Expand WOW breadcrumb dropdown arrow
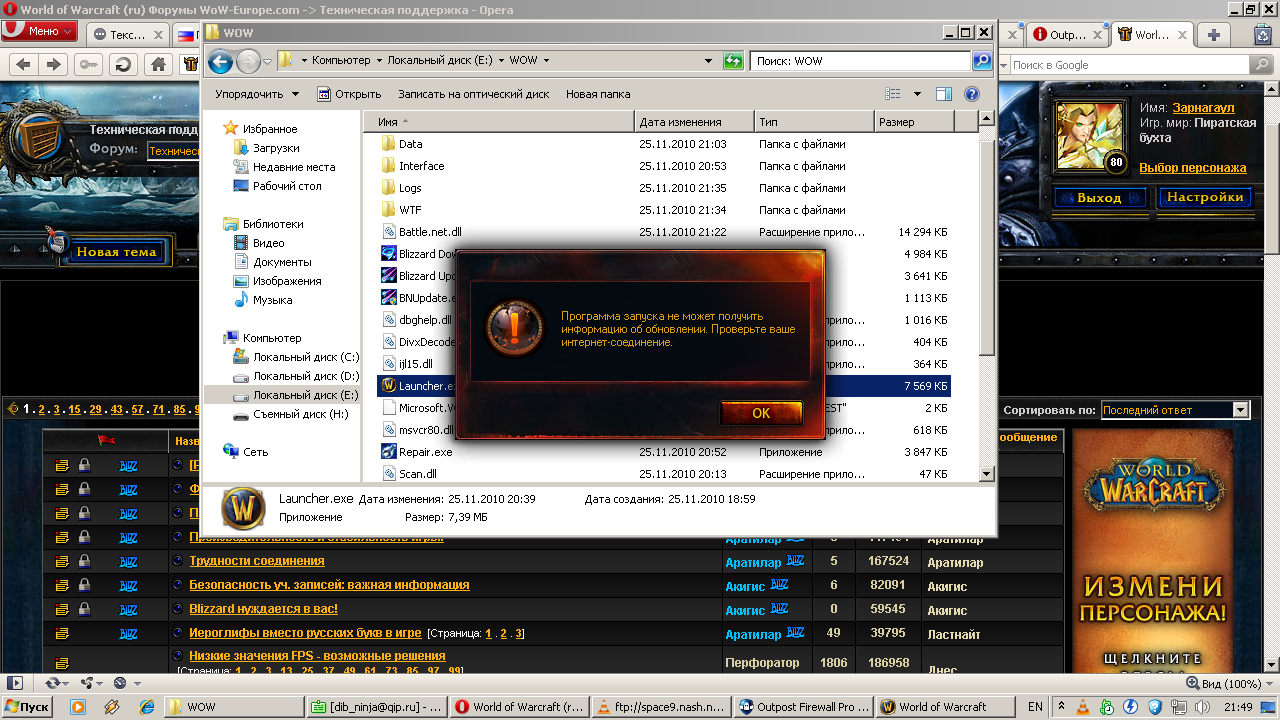Screen dimensions: 1280x720 [x=546, y=60]
